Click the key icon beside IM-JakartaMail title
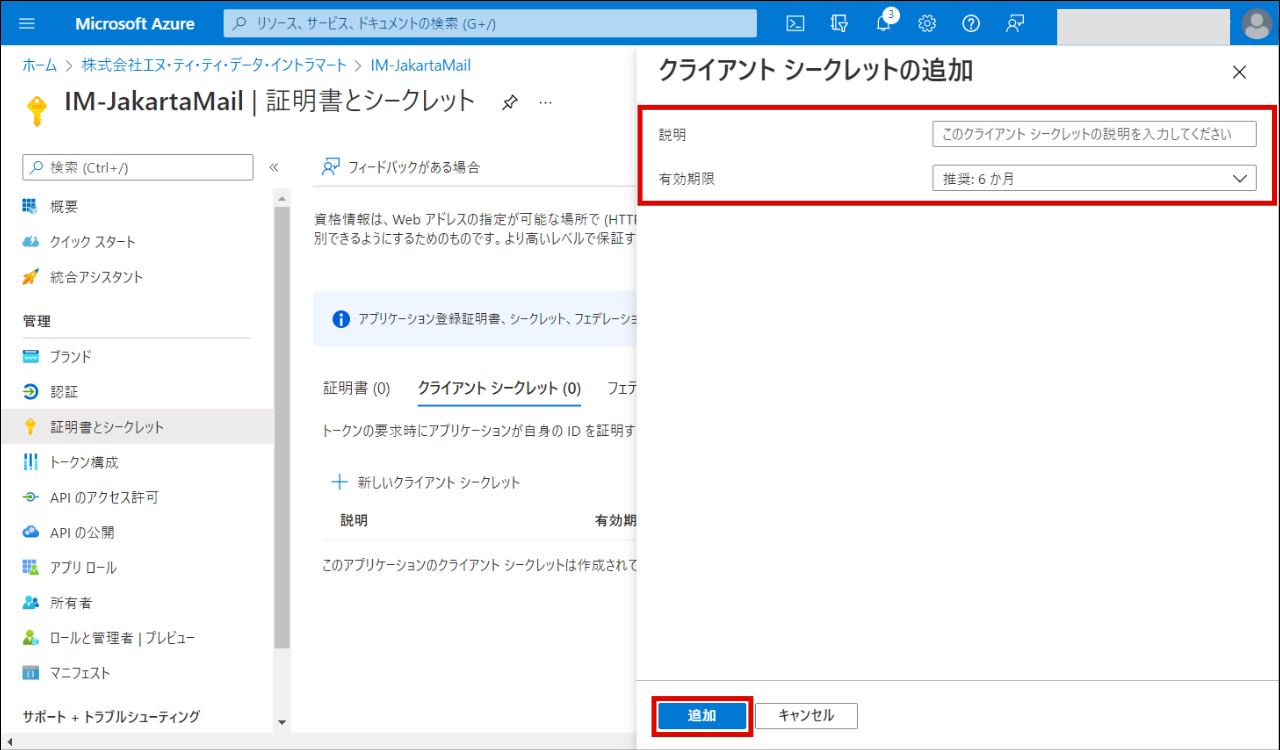This screenshot has width=1280, height=750. pyautogui.click(x=37, y=109)
